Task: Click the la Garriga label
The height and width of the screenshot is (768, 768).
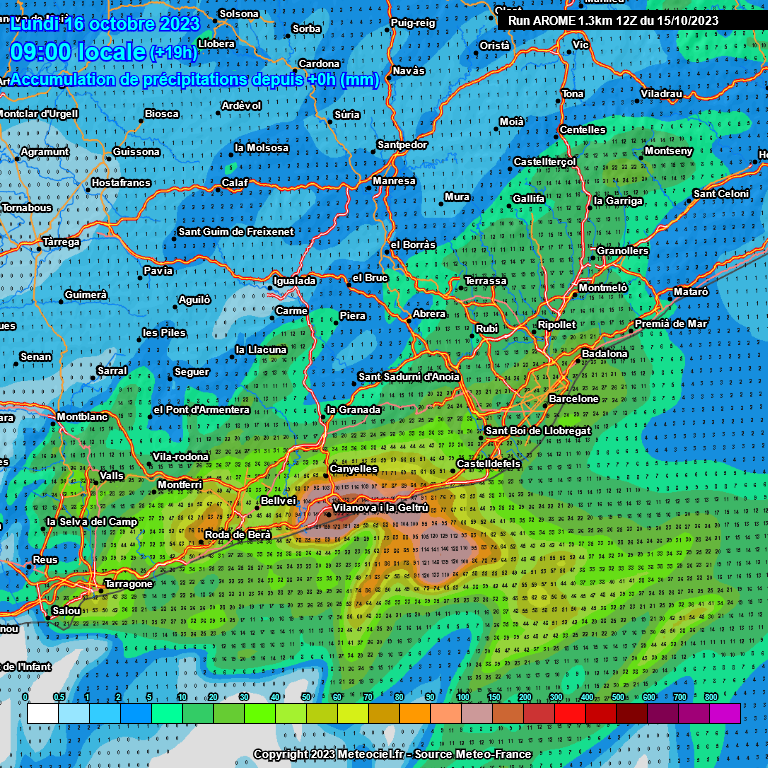Action: pyautogui.click(x=618, y=201)
